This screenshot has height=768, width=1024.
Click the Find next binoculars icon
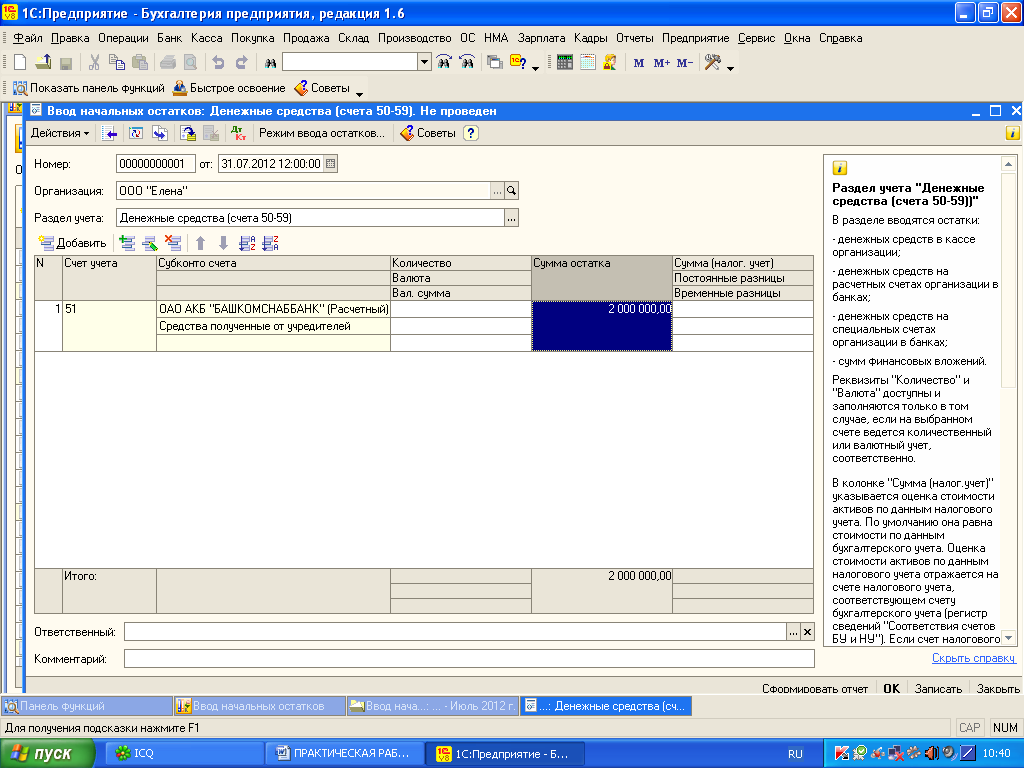pos(444,62)
